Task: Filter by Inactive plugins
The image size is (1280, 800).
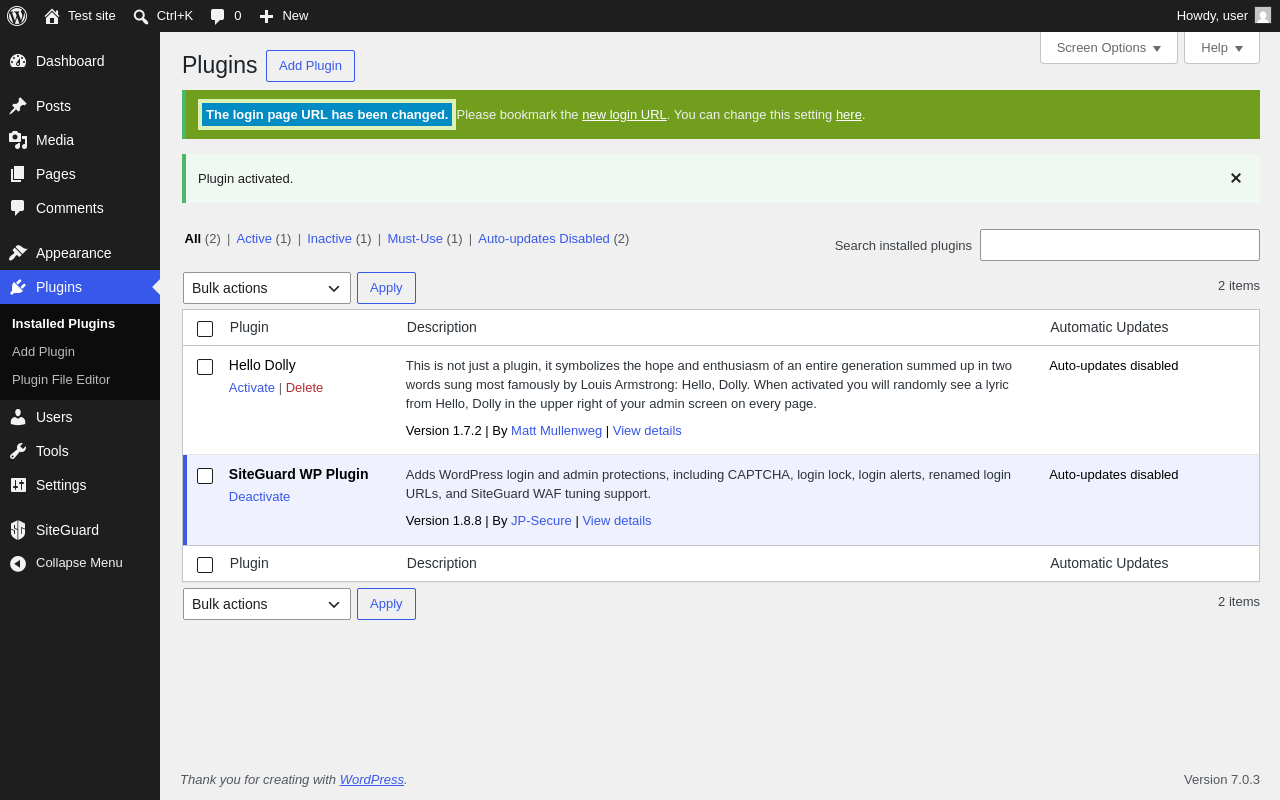Action: coord(329,238)
